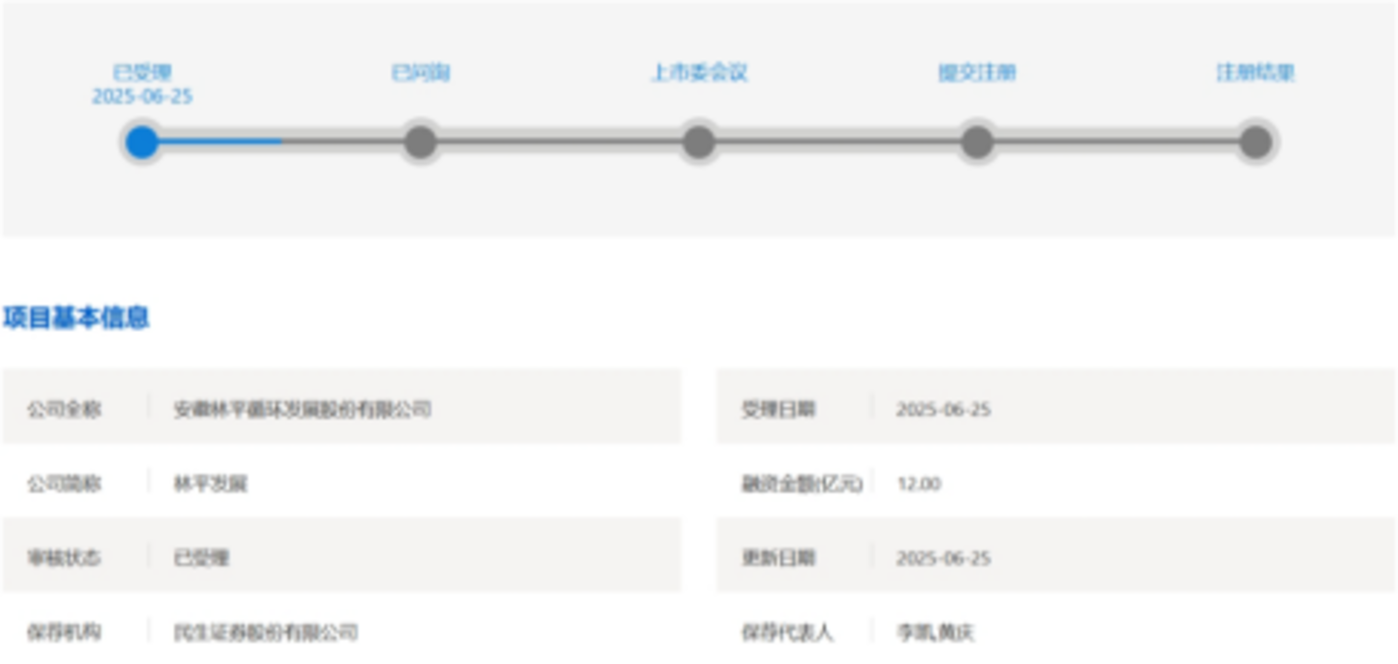Select the 提交注册 stage circle
Screen dimensions: 1398x664
pyautogui.click(x=977, y=142)
